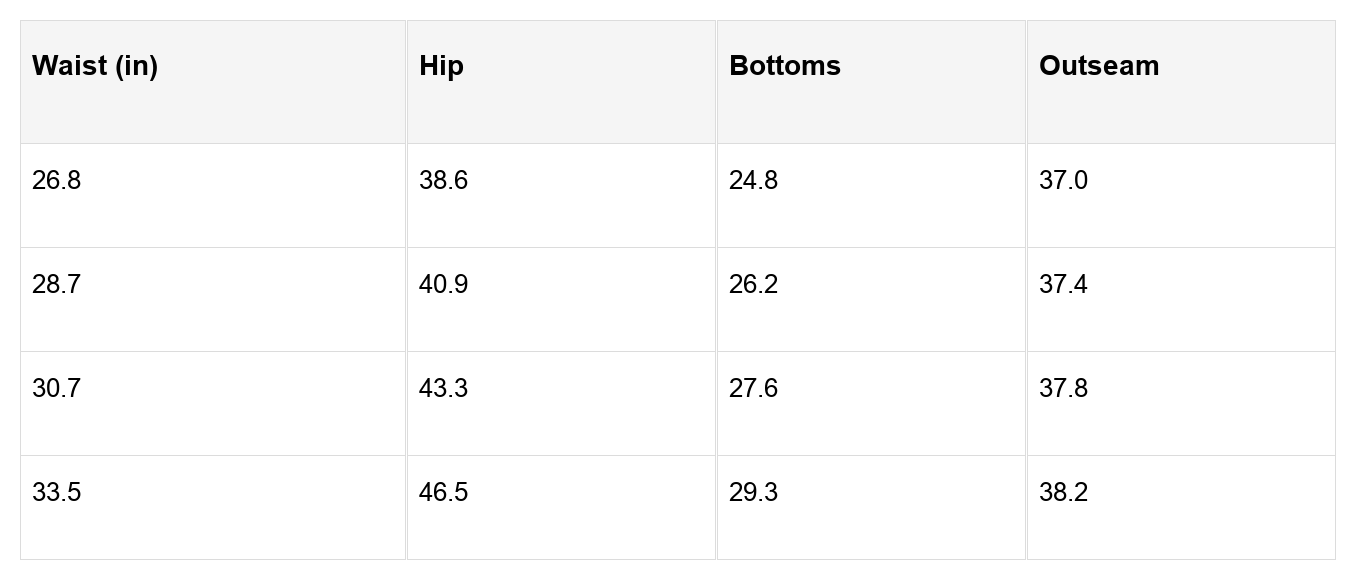Click hip measurement 38.6
Viewport: 1355px width, 579px height.
click(561, 195)
